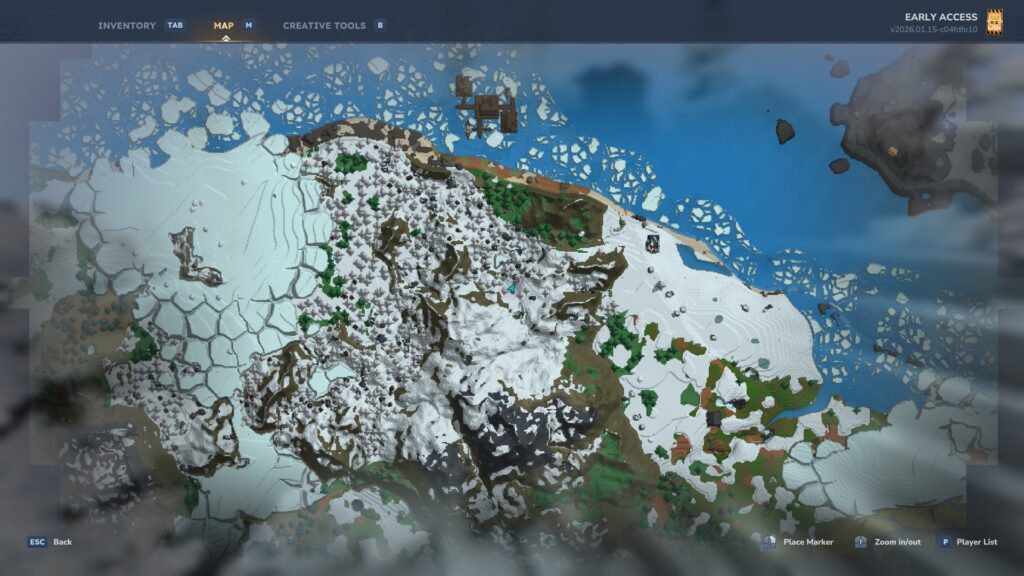Open the Inventory tab
This screenshot has width=1024, height=576.
(127, 25)
